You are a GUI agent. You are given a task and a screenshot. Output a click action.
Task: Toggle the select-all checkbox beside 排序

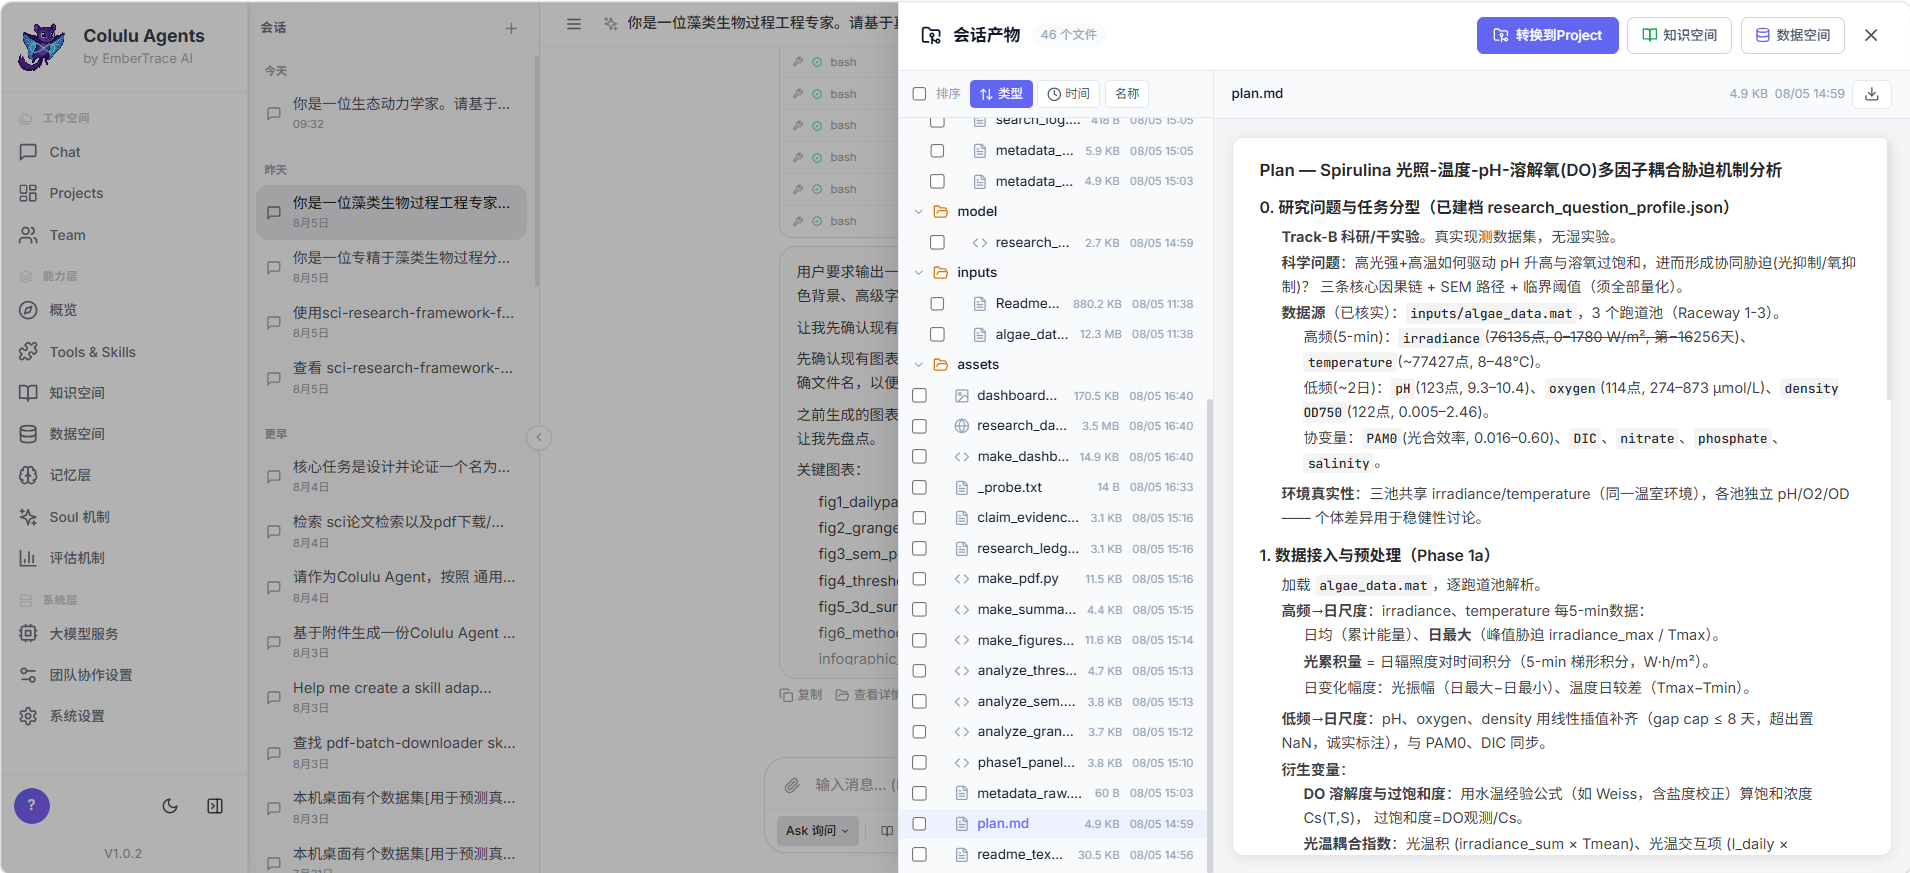(919, 94)
